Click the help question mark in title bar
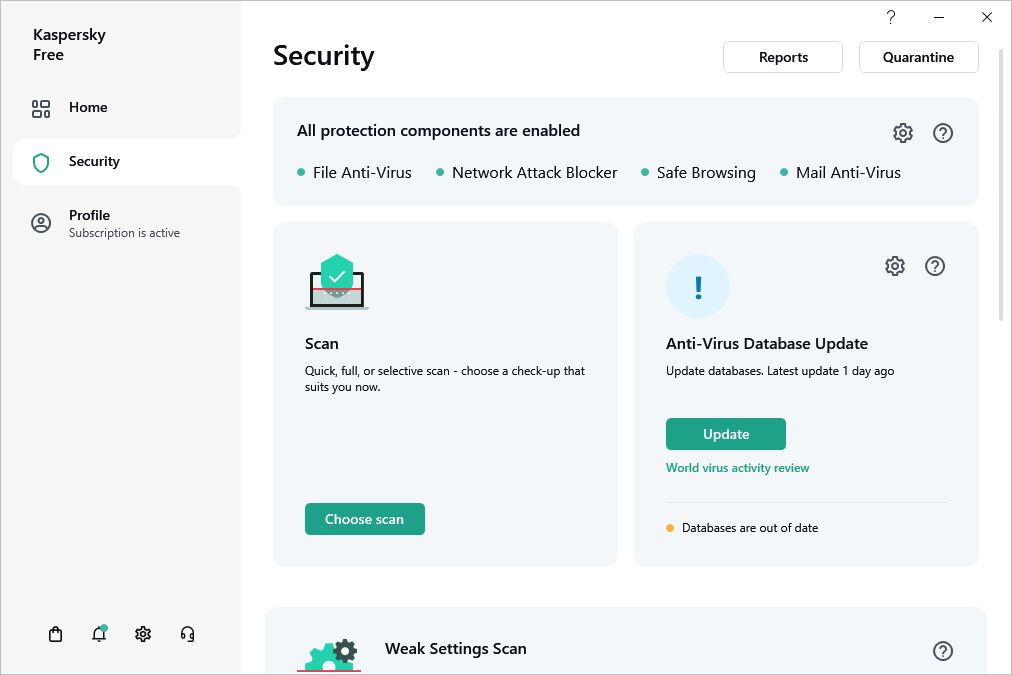The height and width of the screenshot is (675, 1012). click(x=891, y=17)
